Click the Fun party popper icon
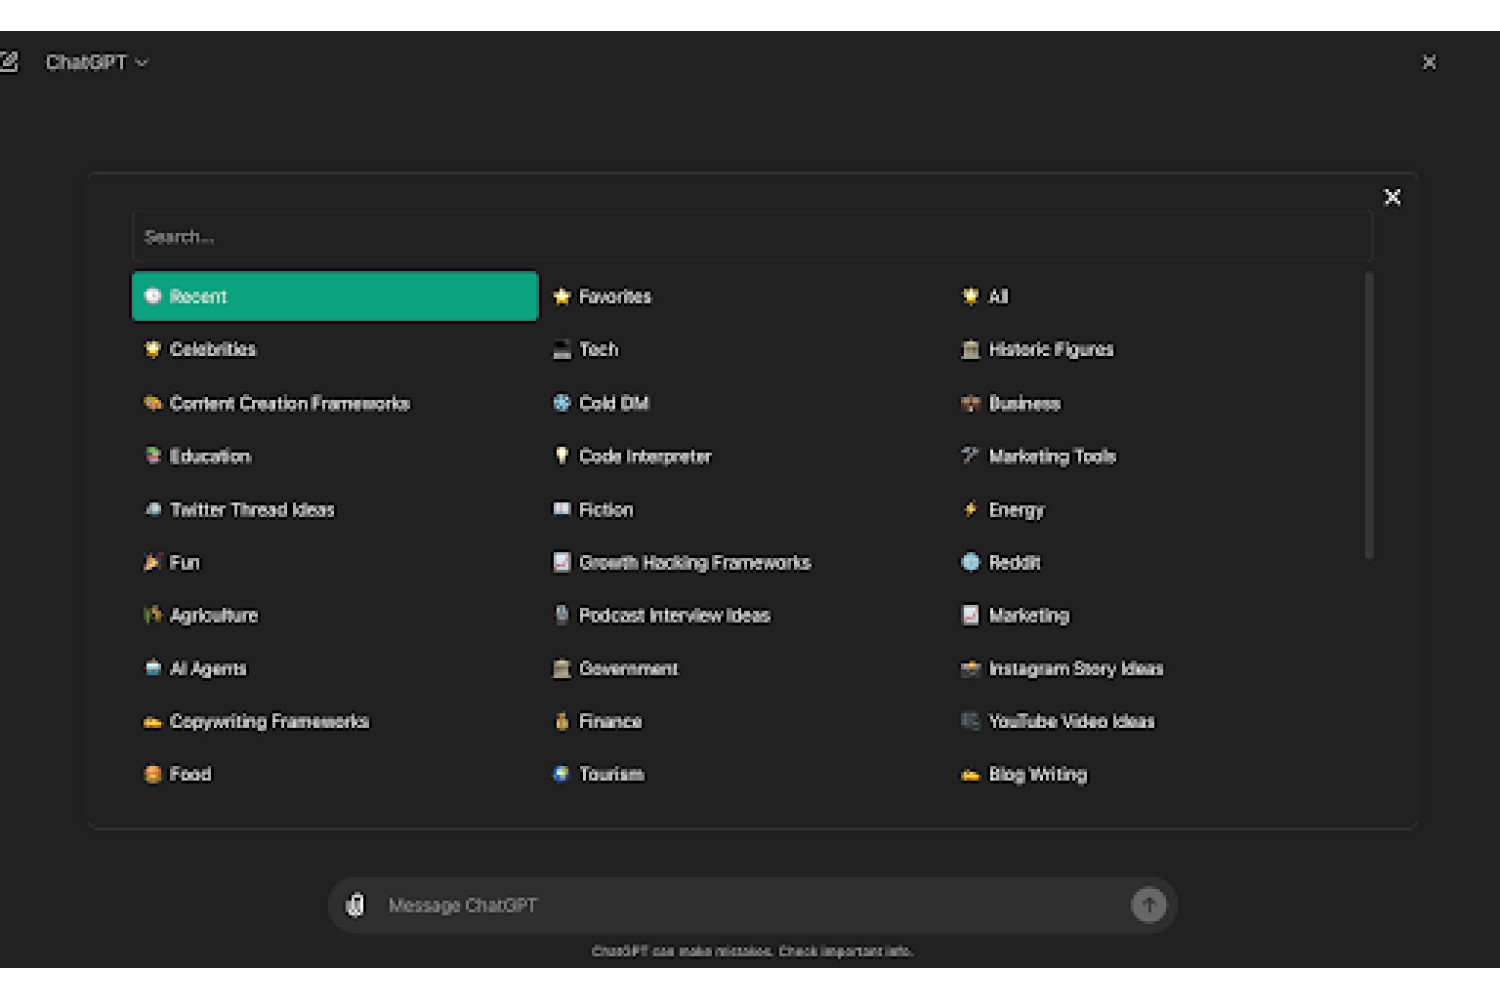 pos(153,562)
